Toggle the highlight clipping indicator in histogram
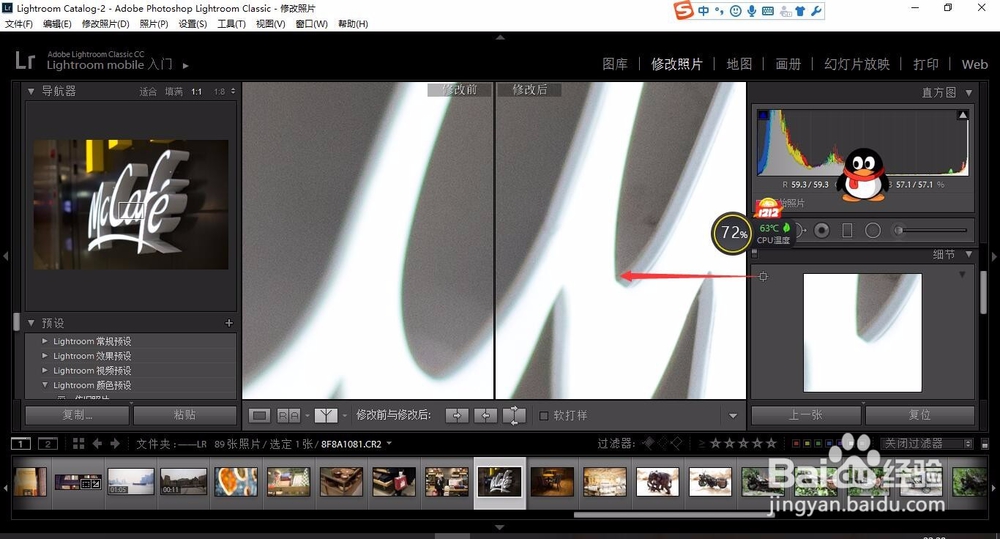1000x539 pixels. (x=962, y=115)
